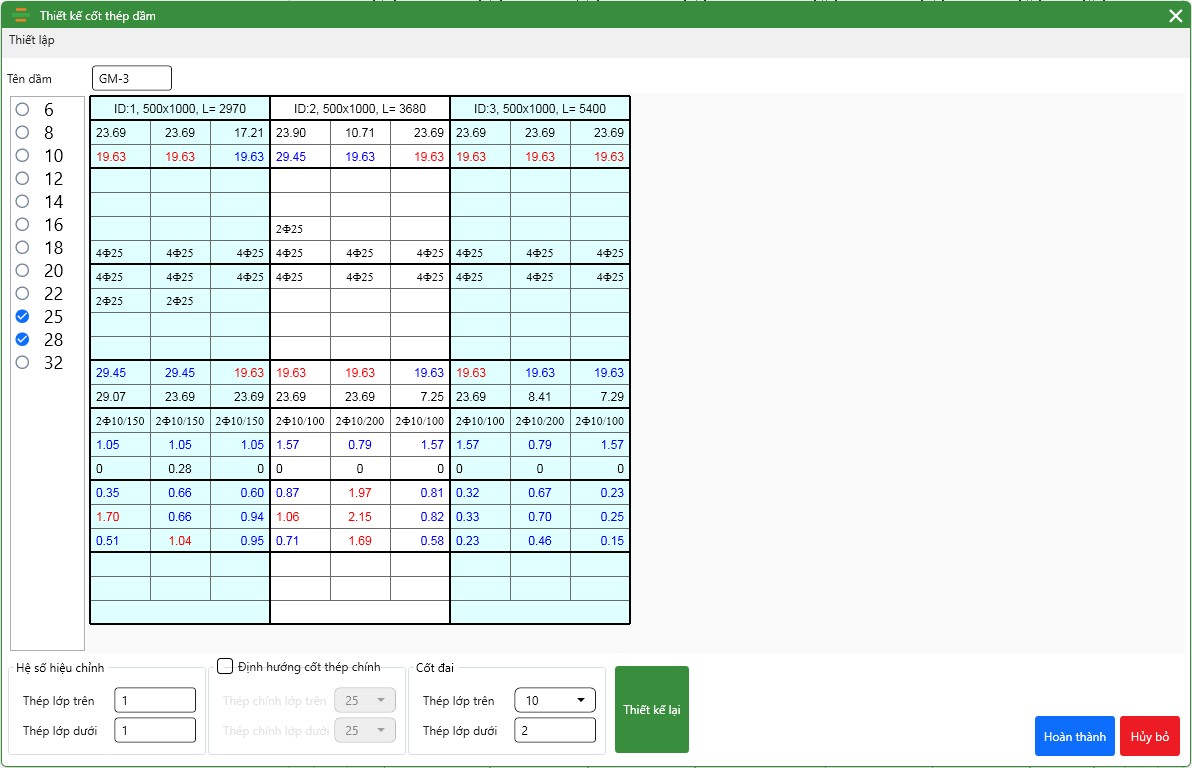
Task: Click the Hoàn thành button
Action: click(x=1074, y=736)
